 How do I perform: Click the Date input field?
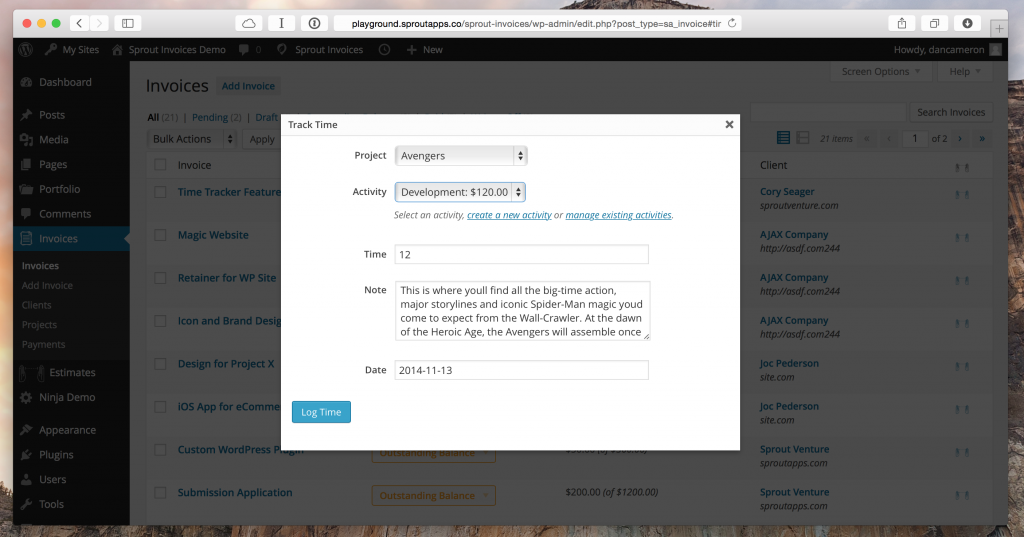tap(522, 370)
